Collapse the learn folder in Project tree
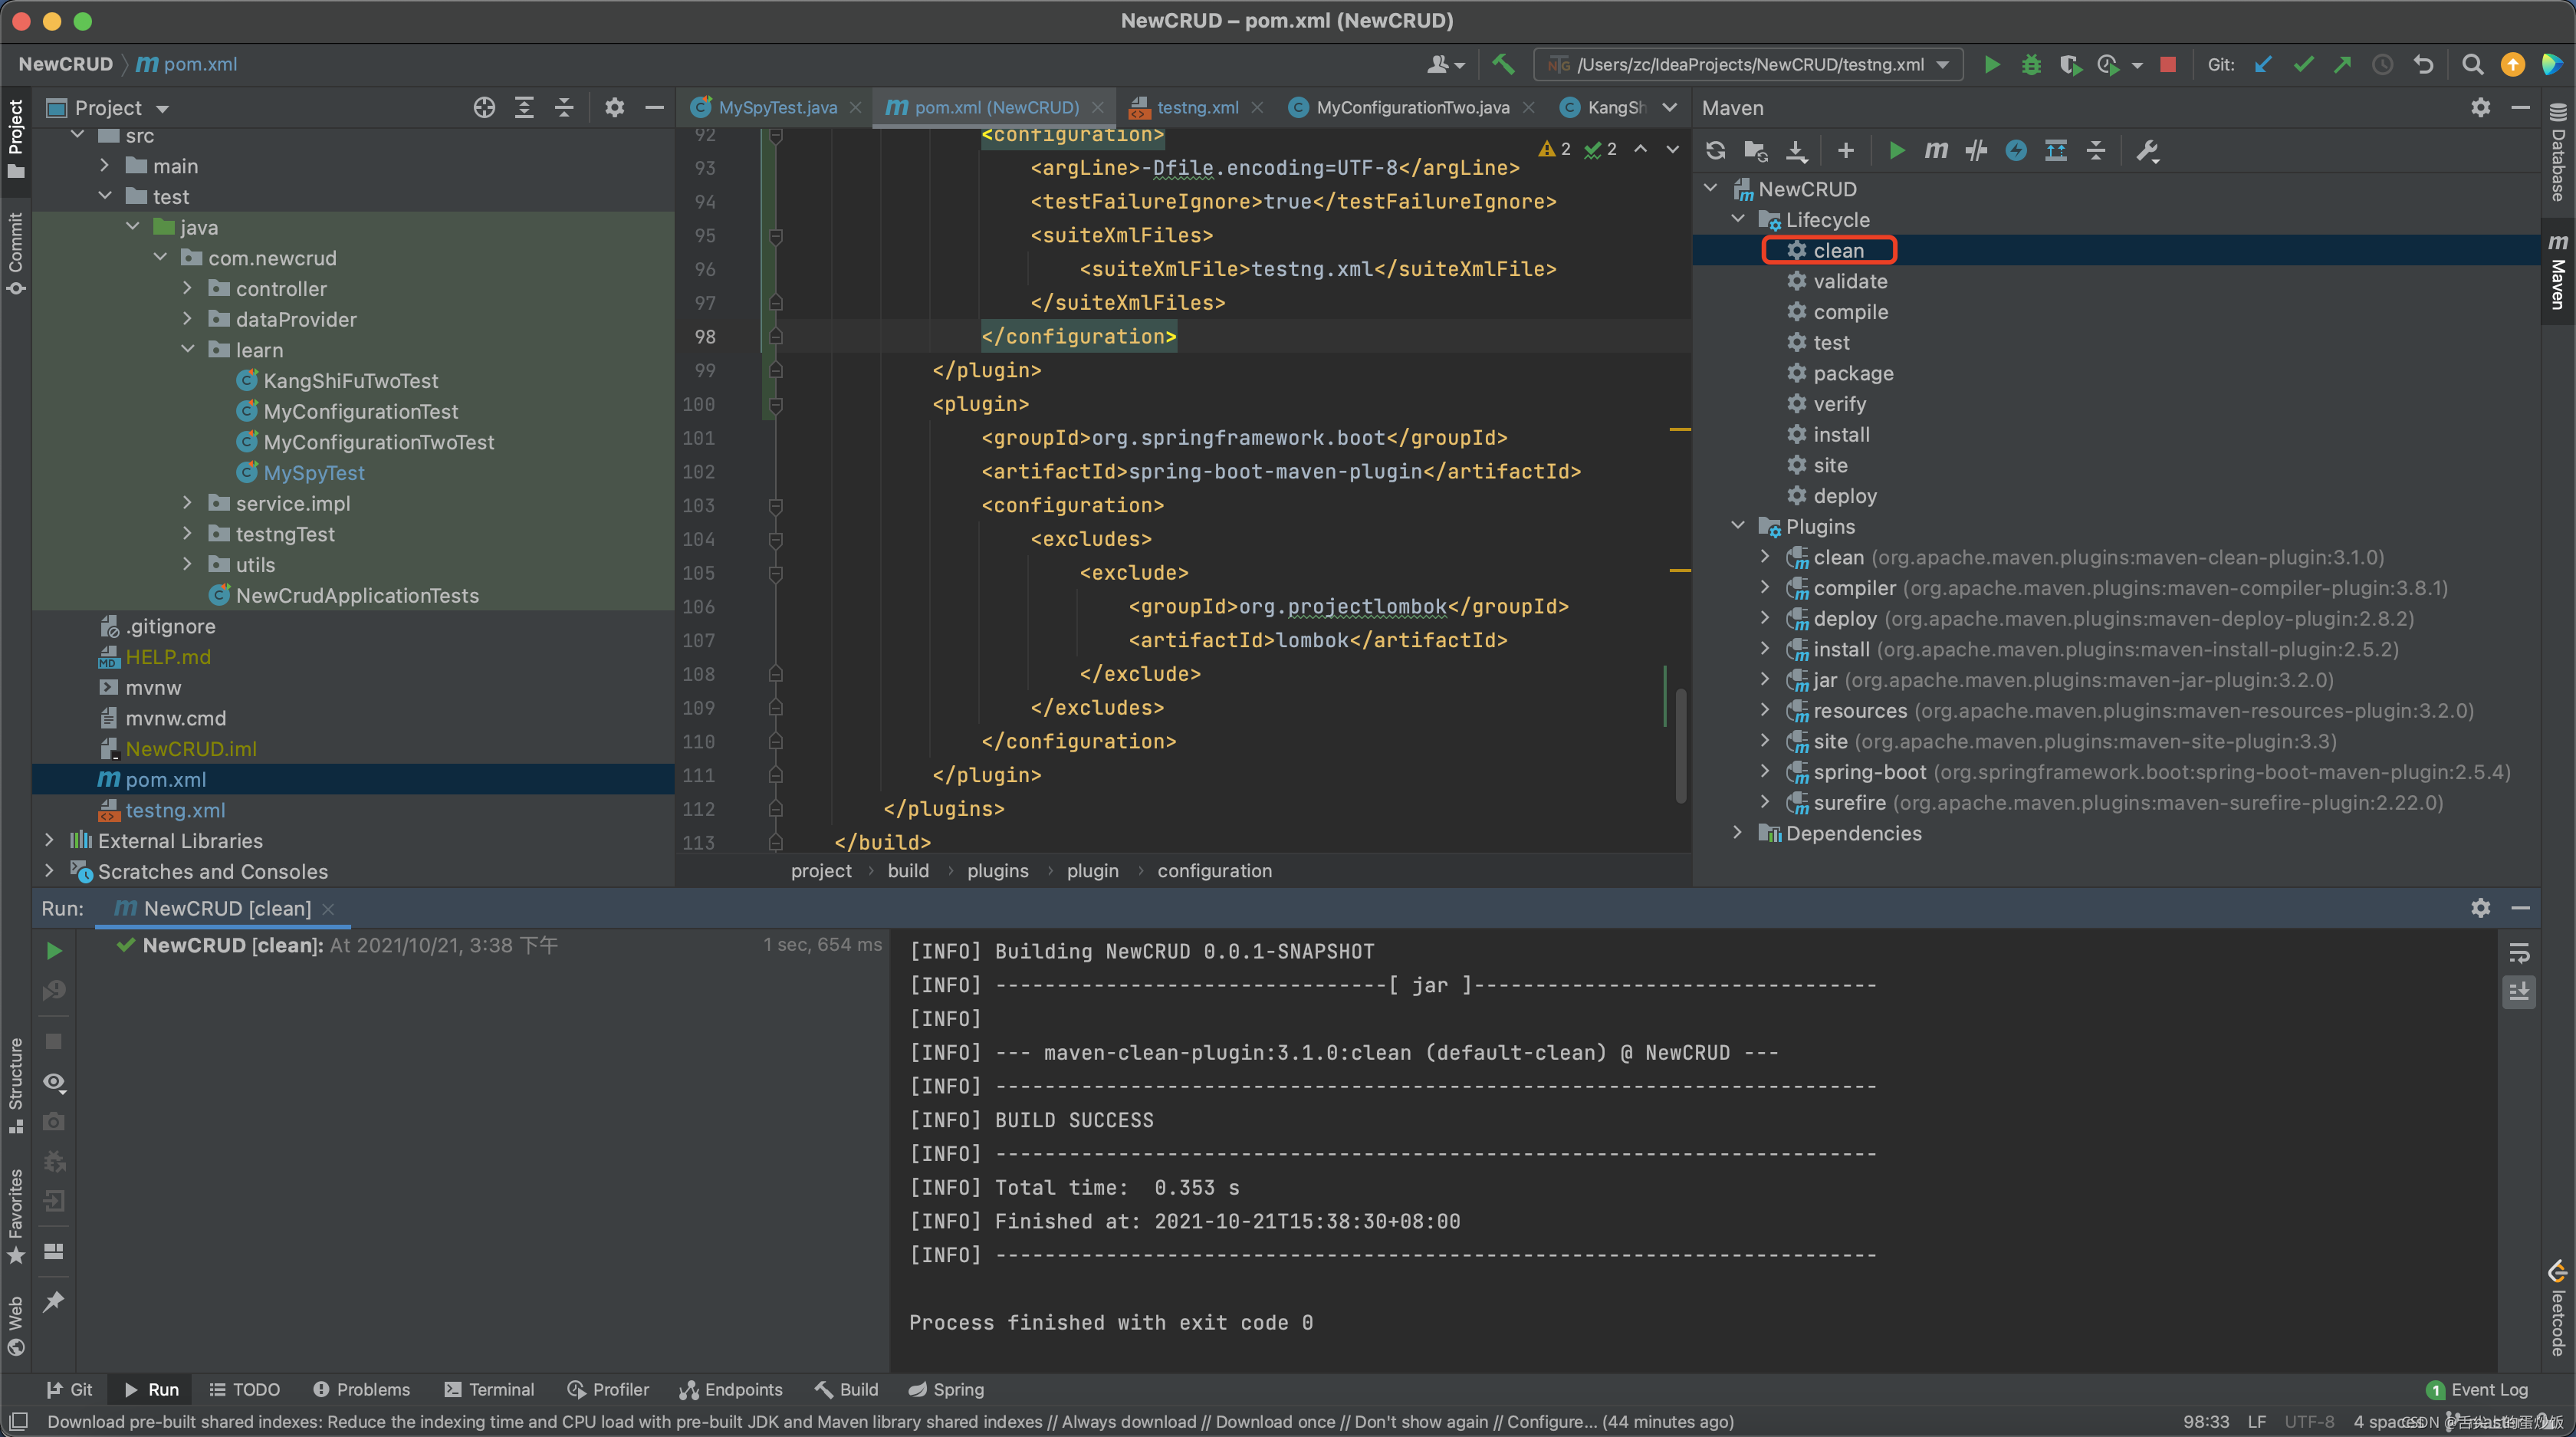This screenshot has height=1437, width=2576. (x=188, y=350)
